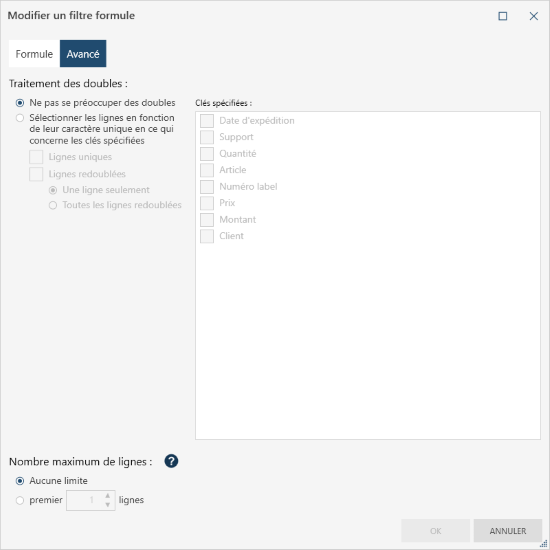
Task: Maximize the Modifier un filtre formule dialog
Action: pyautogui.click(x=503, y=16)
